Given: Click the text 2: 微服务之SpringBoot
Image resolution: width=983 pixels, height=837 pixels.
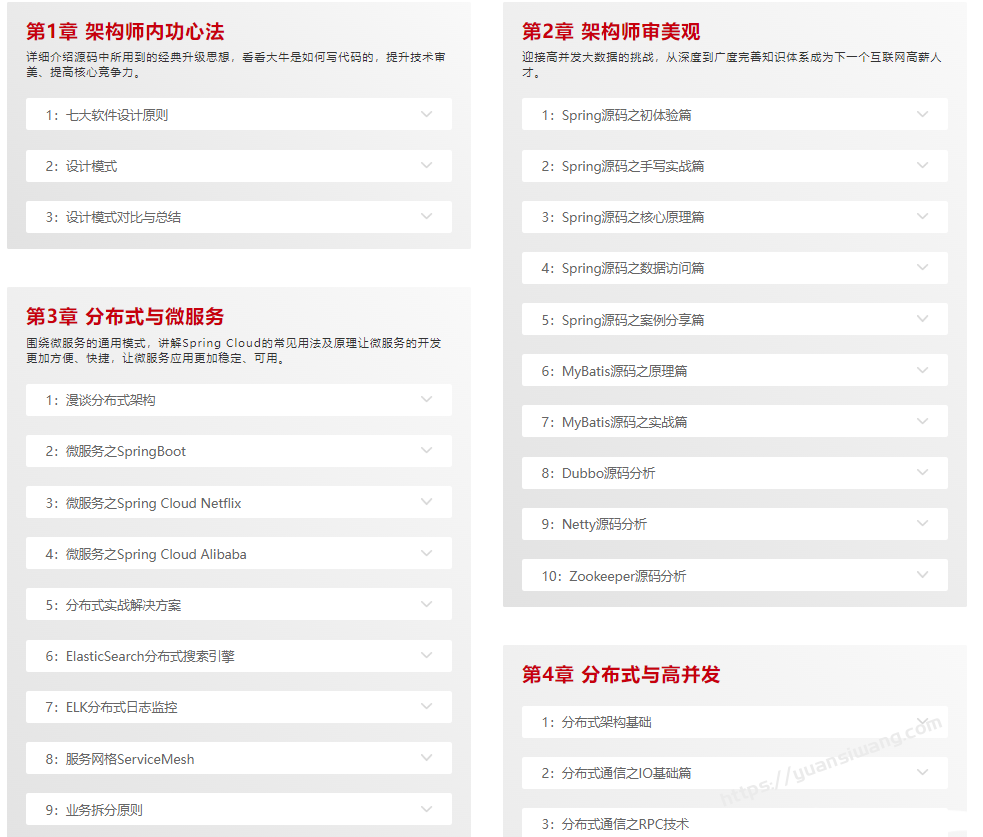Looking at the screenshot, I should tap(116, 452).
